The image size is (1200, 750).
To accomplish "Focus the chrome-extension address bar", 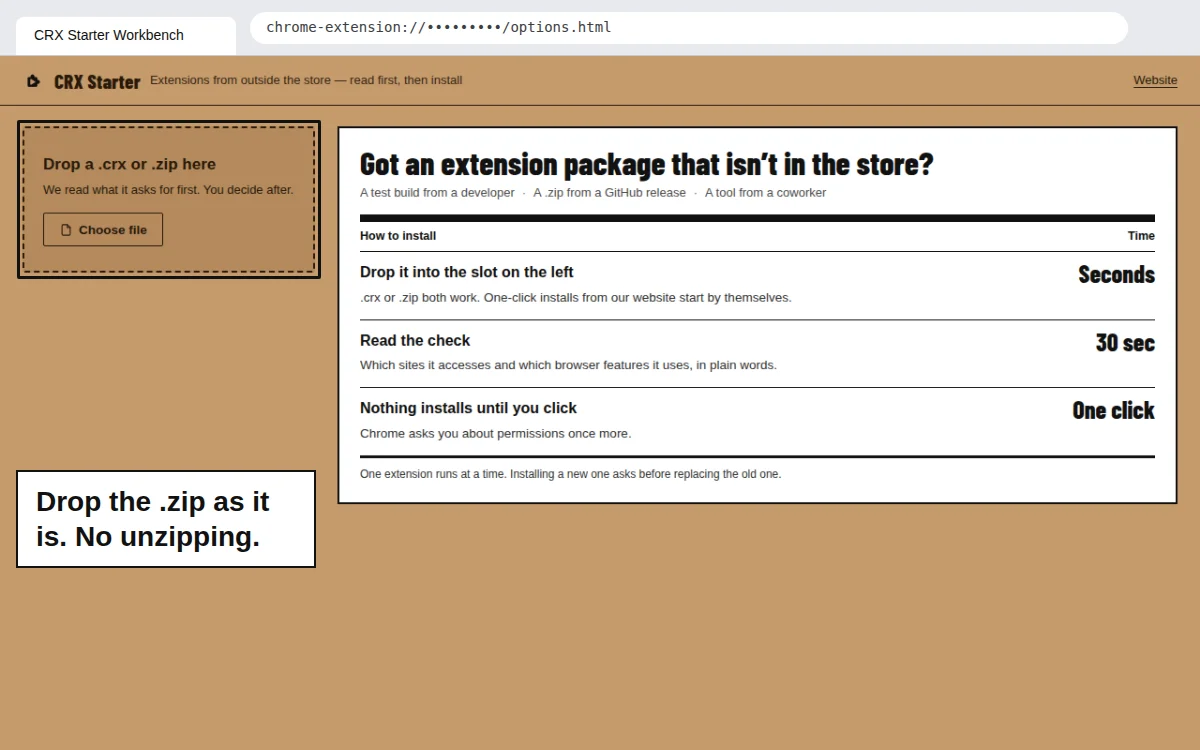I will coord(689,28).
